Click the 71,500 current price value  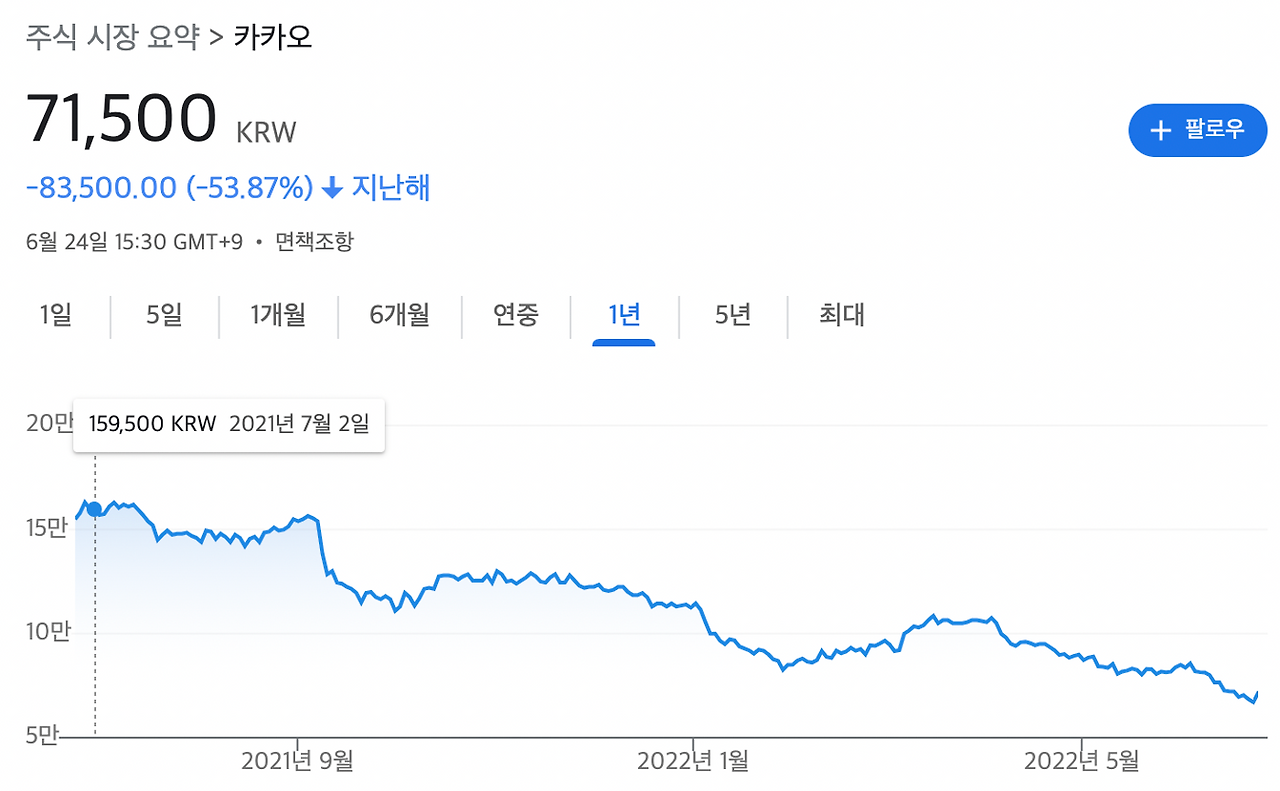121,120
